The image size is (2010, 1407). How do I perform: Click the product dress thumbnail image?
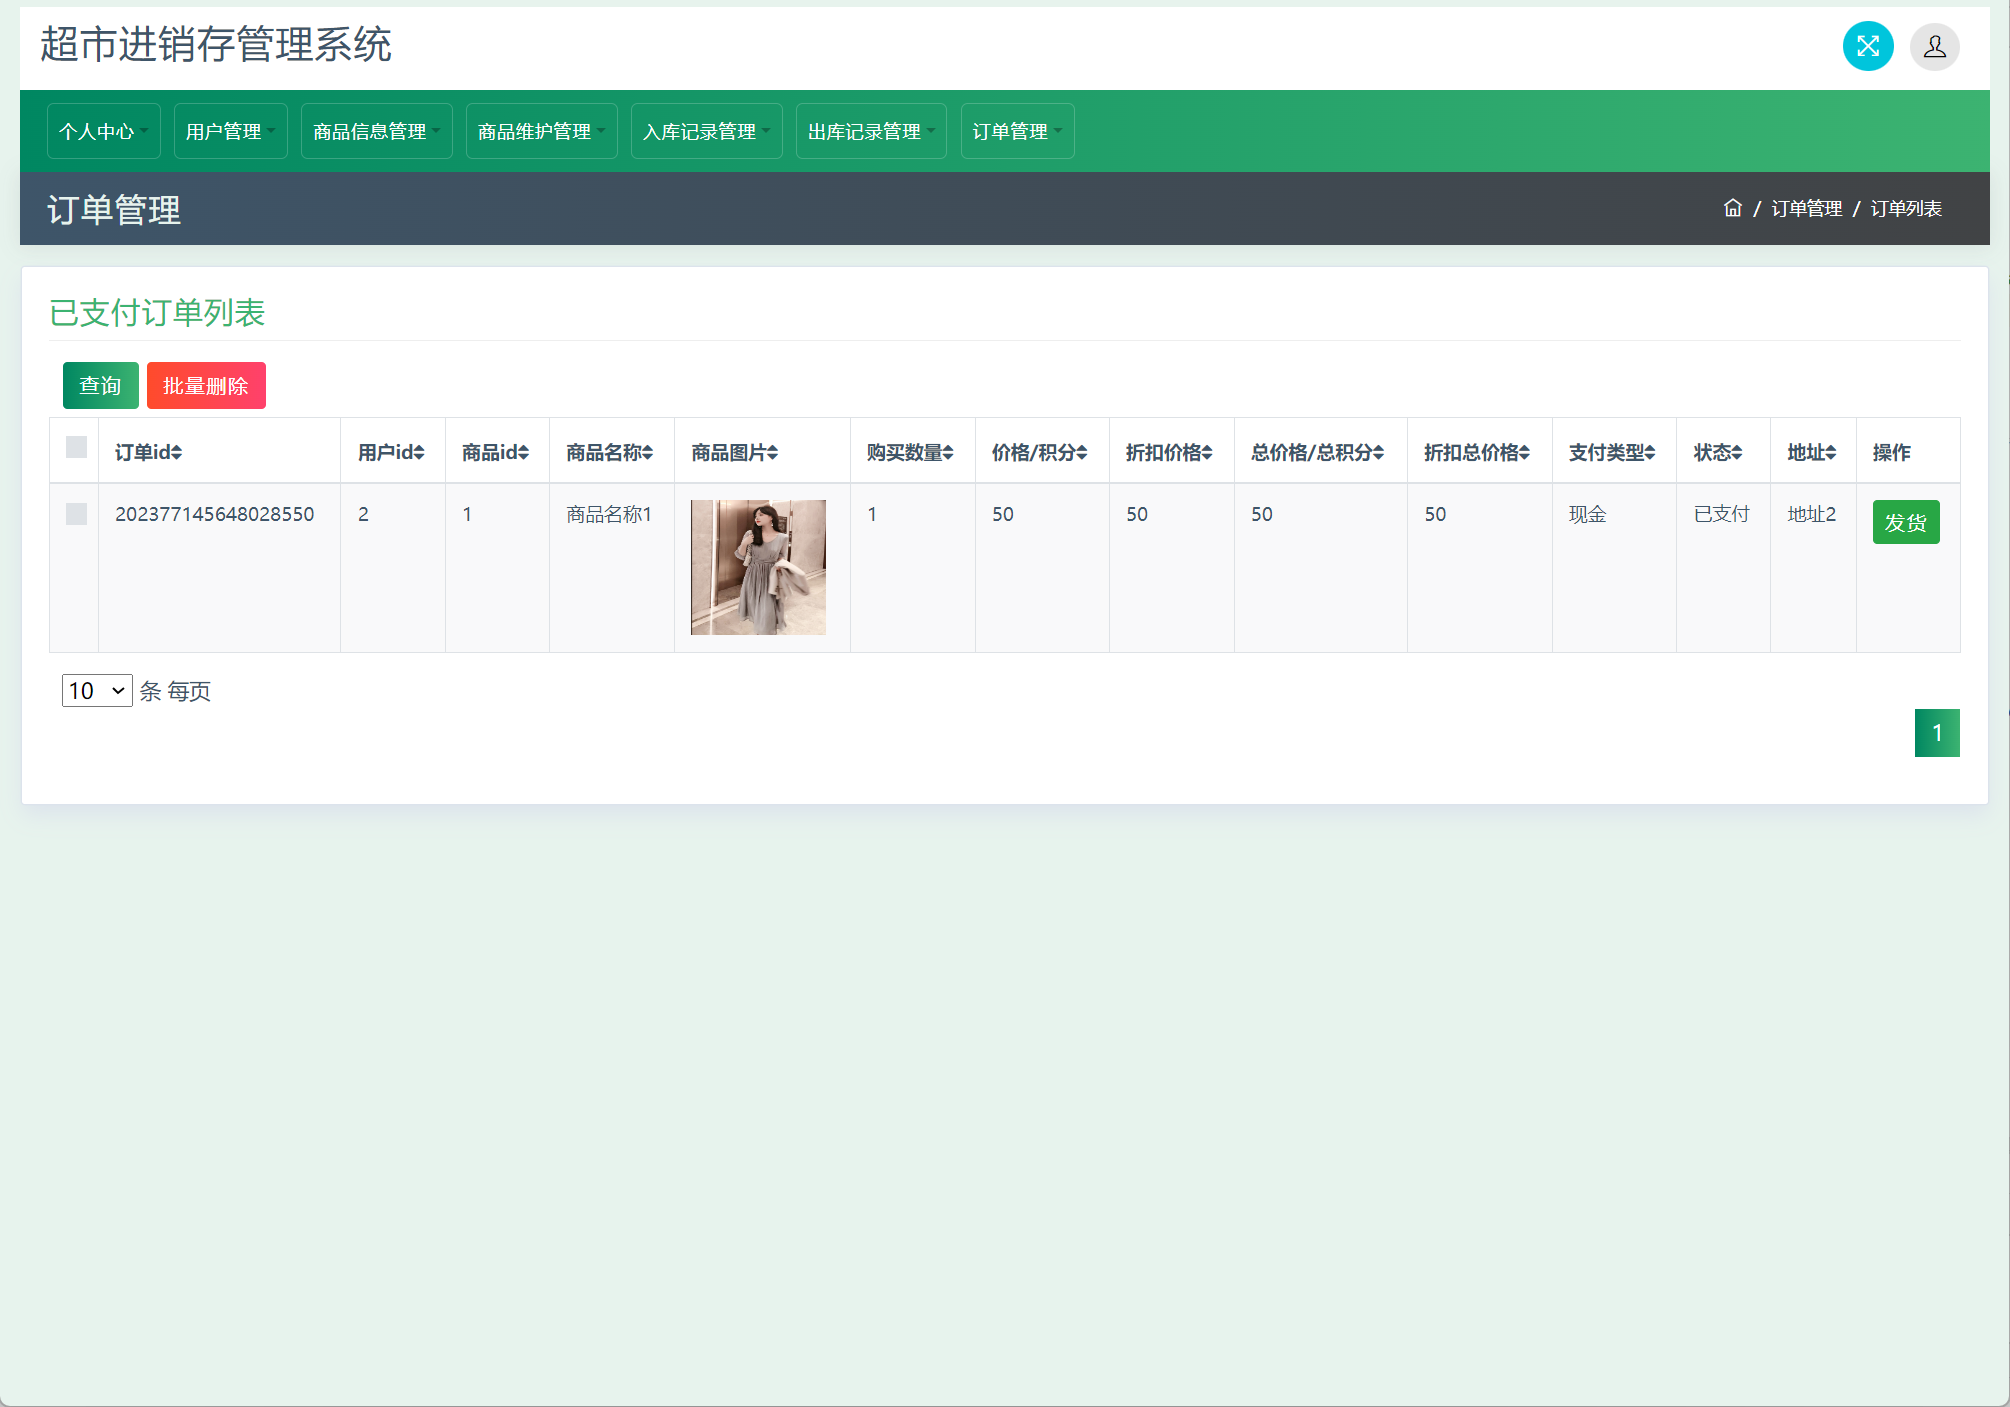(758, 567)
